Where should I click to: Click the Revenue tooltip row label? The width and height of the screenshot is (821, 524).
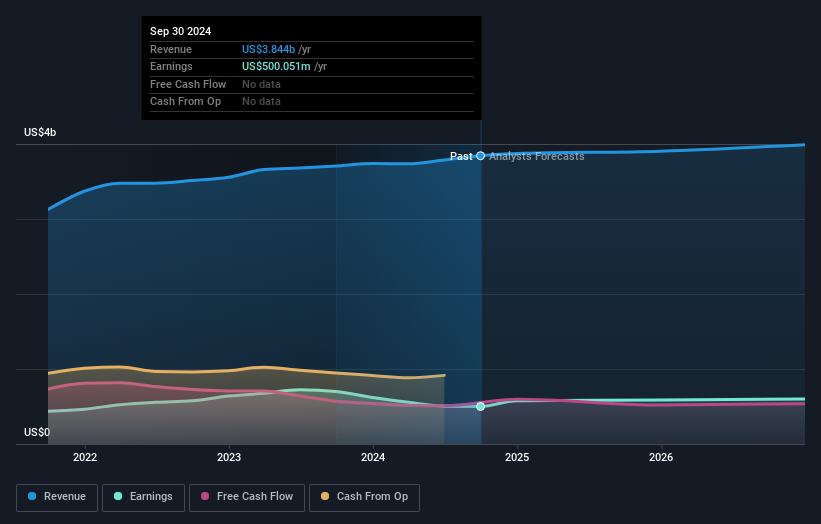point(171,49)
